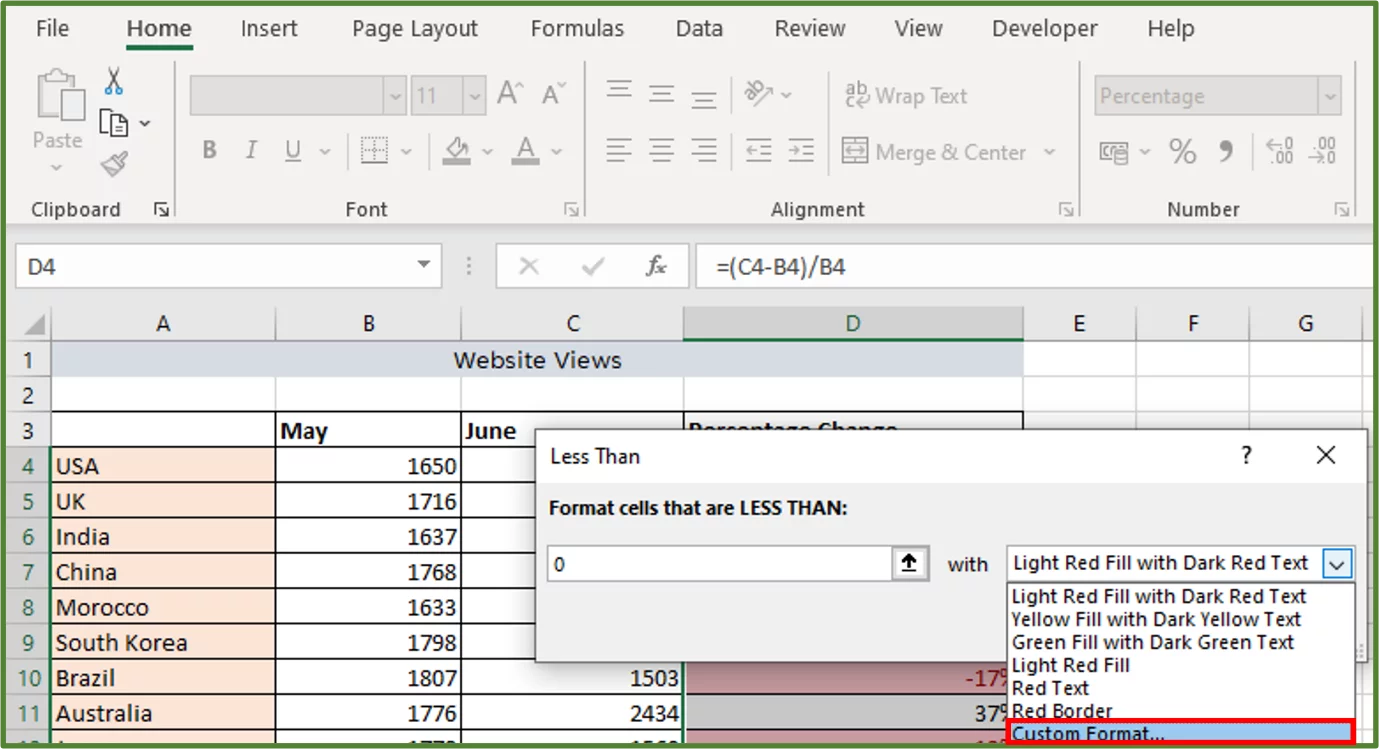Click the Decrease Decimal icon

coord(1322,152)
